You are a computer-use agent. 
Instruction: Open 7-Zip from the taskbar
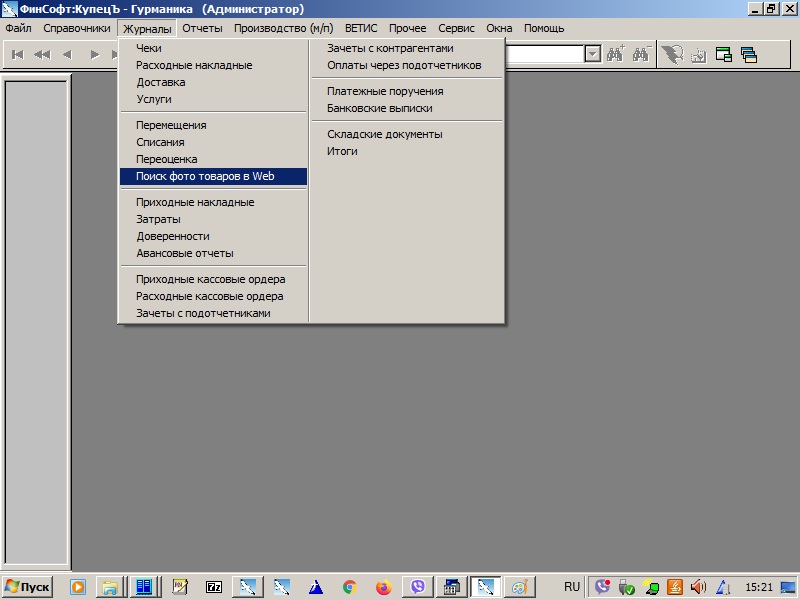[x=213, y=587]
